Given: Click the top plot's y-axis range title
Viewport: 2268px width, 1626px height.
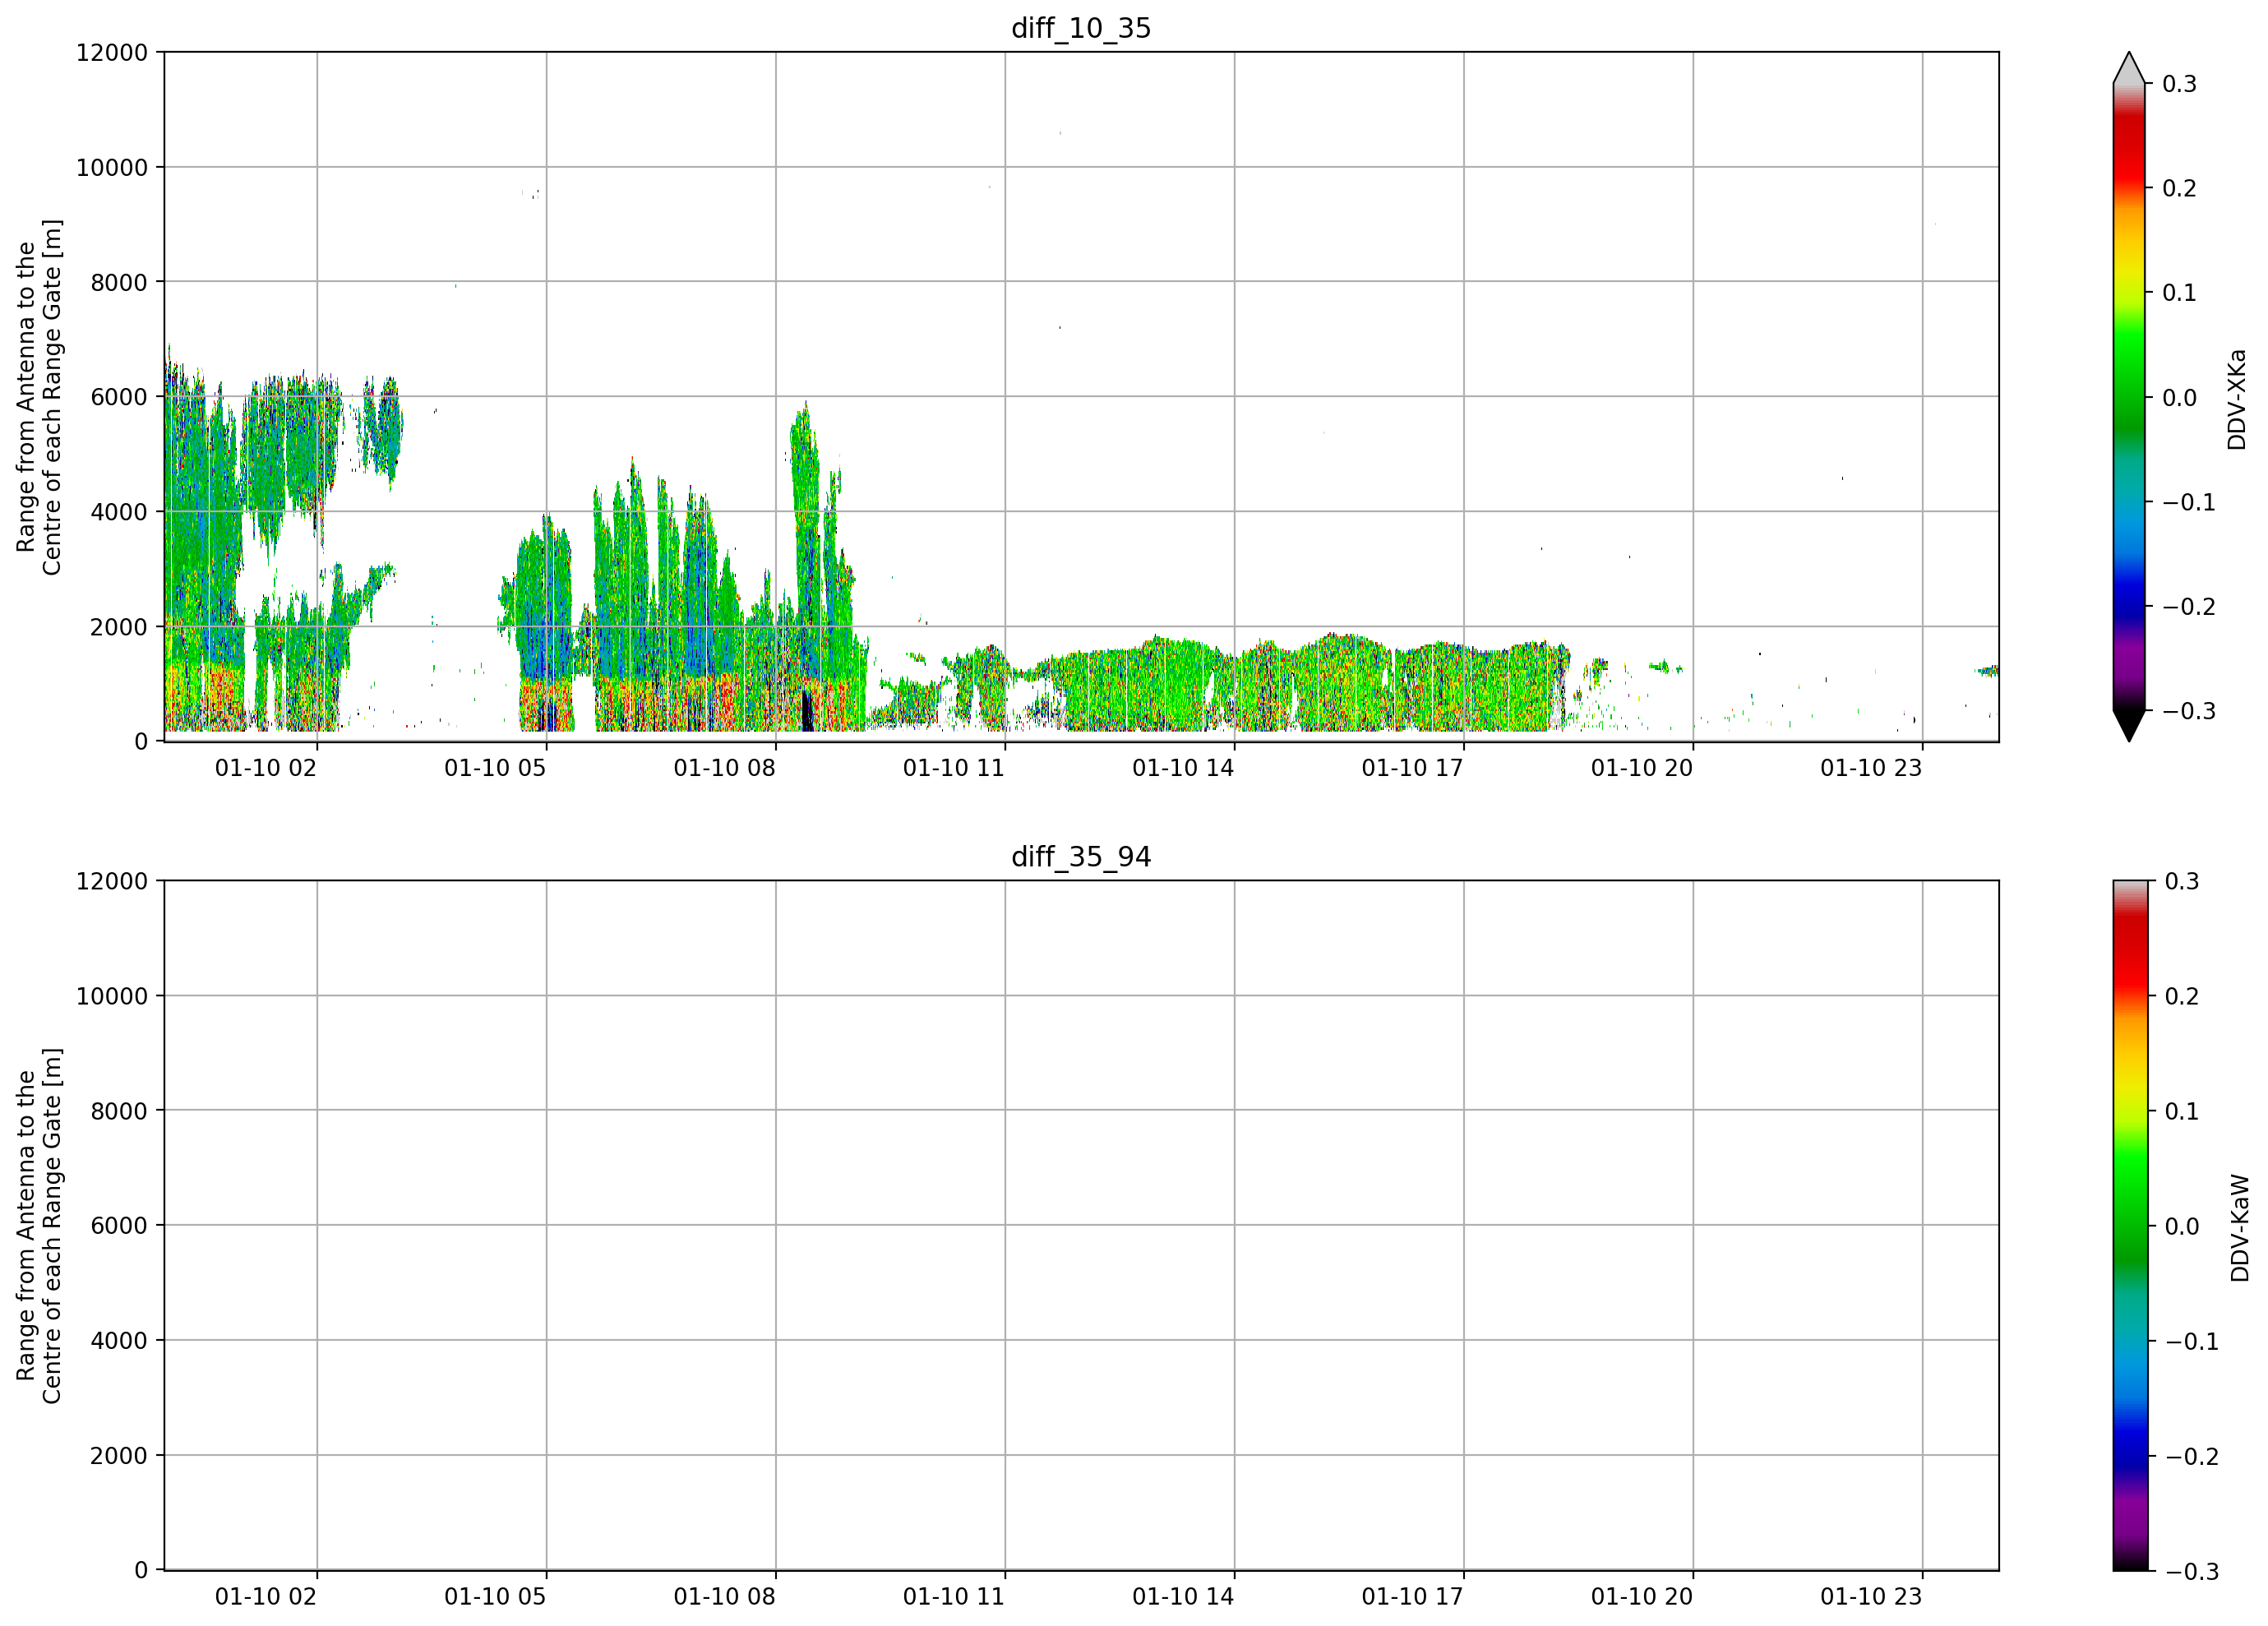Looking at the screenshot, I should (39, 397).
